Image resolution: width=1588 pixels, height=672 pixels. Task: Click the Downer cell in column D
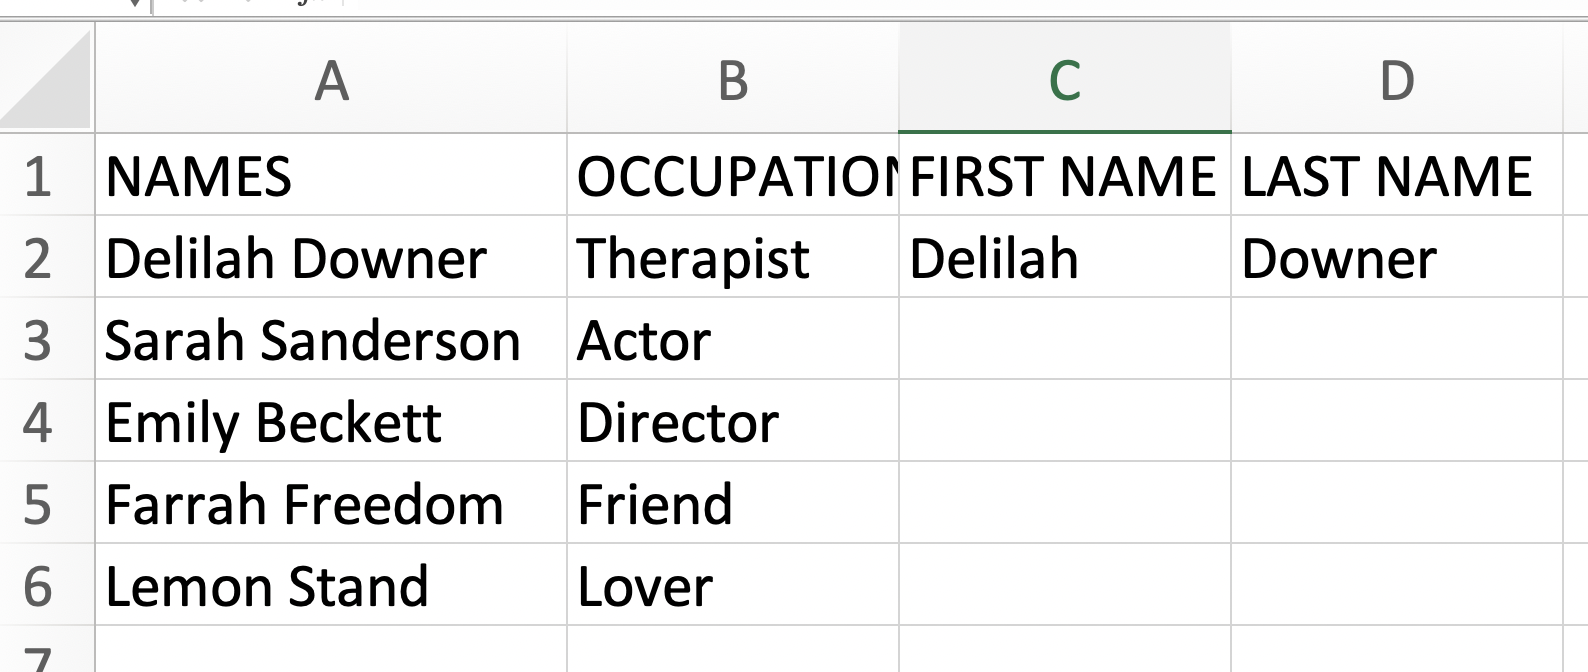click(x=1397, y=257)
